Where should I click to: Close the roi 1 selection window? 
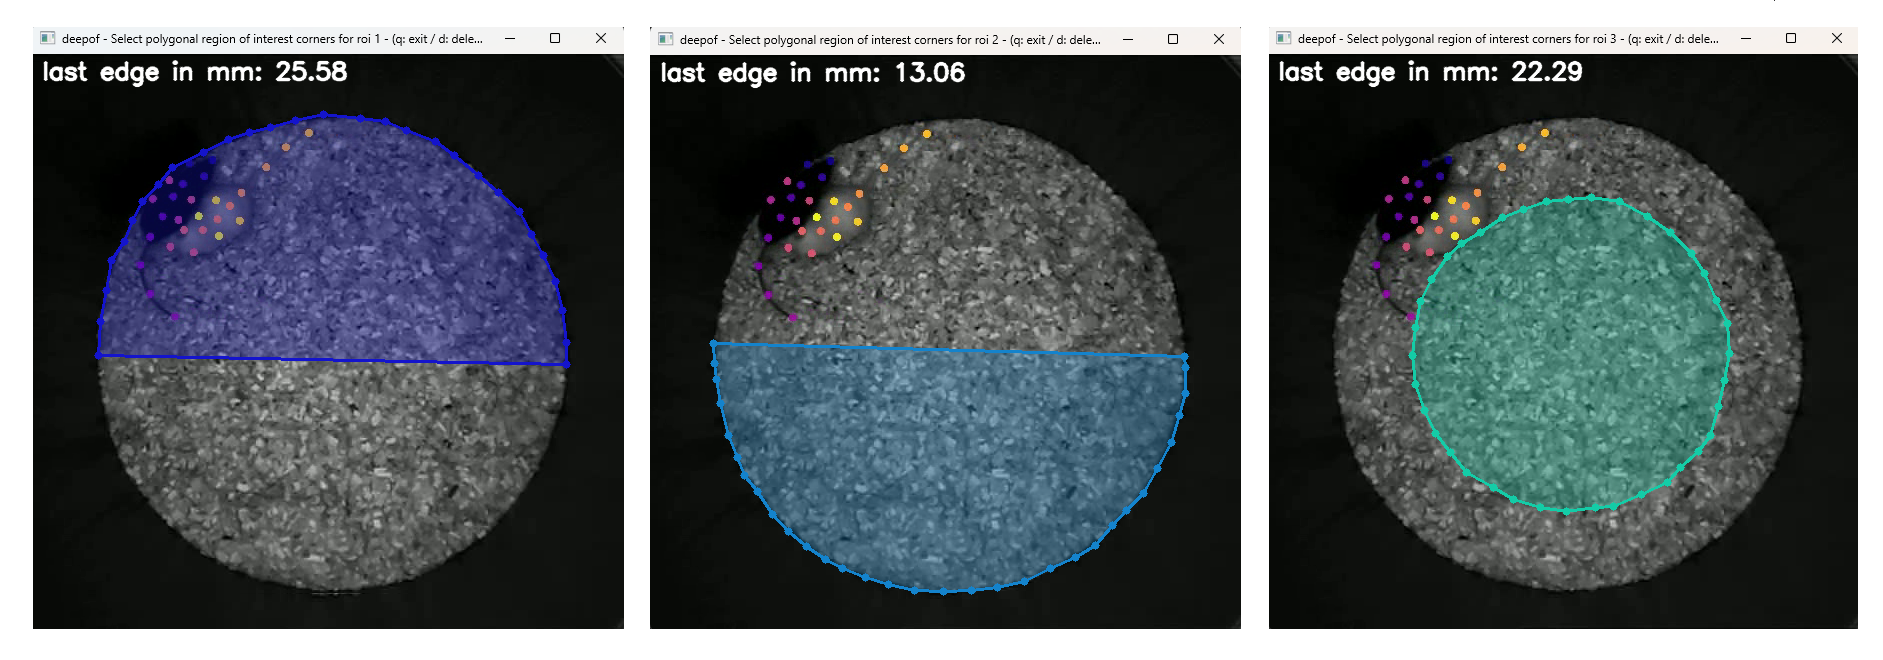click(x=601, y=39)
